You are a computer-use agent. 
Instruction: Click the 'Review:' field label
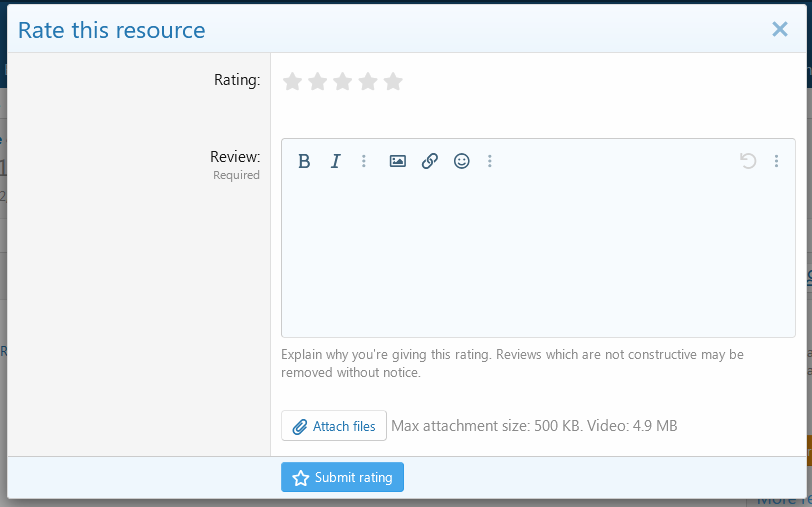coord(235,156)
